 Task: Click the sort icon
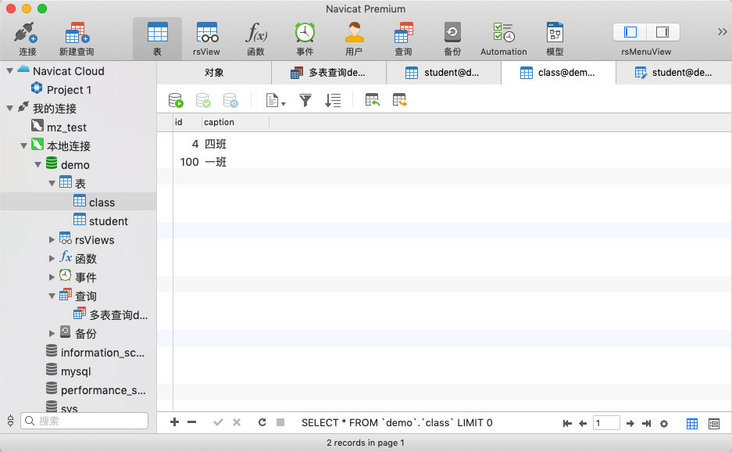point(333,100)
